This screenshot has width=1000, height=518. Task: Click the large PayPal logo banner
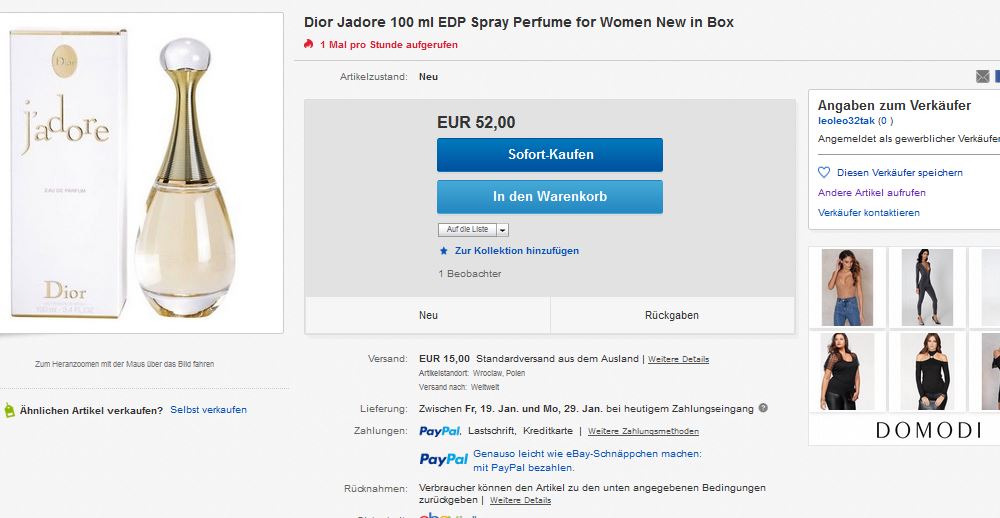pos(444,459)
